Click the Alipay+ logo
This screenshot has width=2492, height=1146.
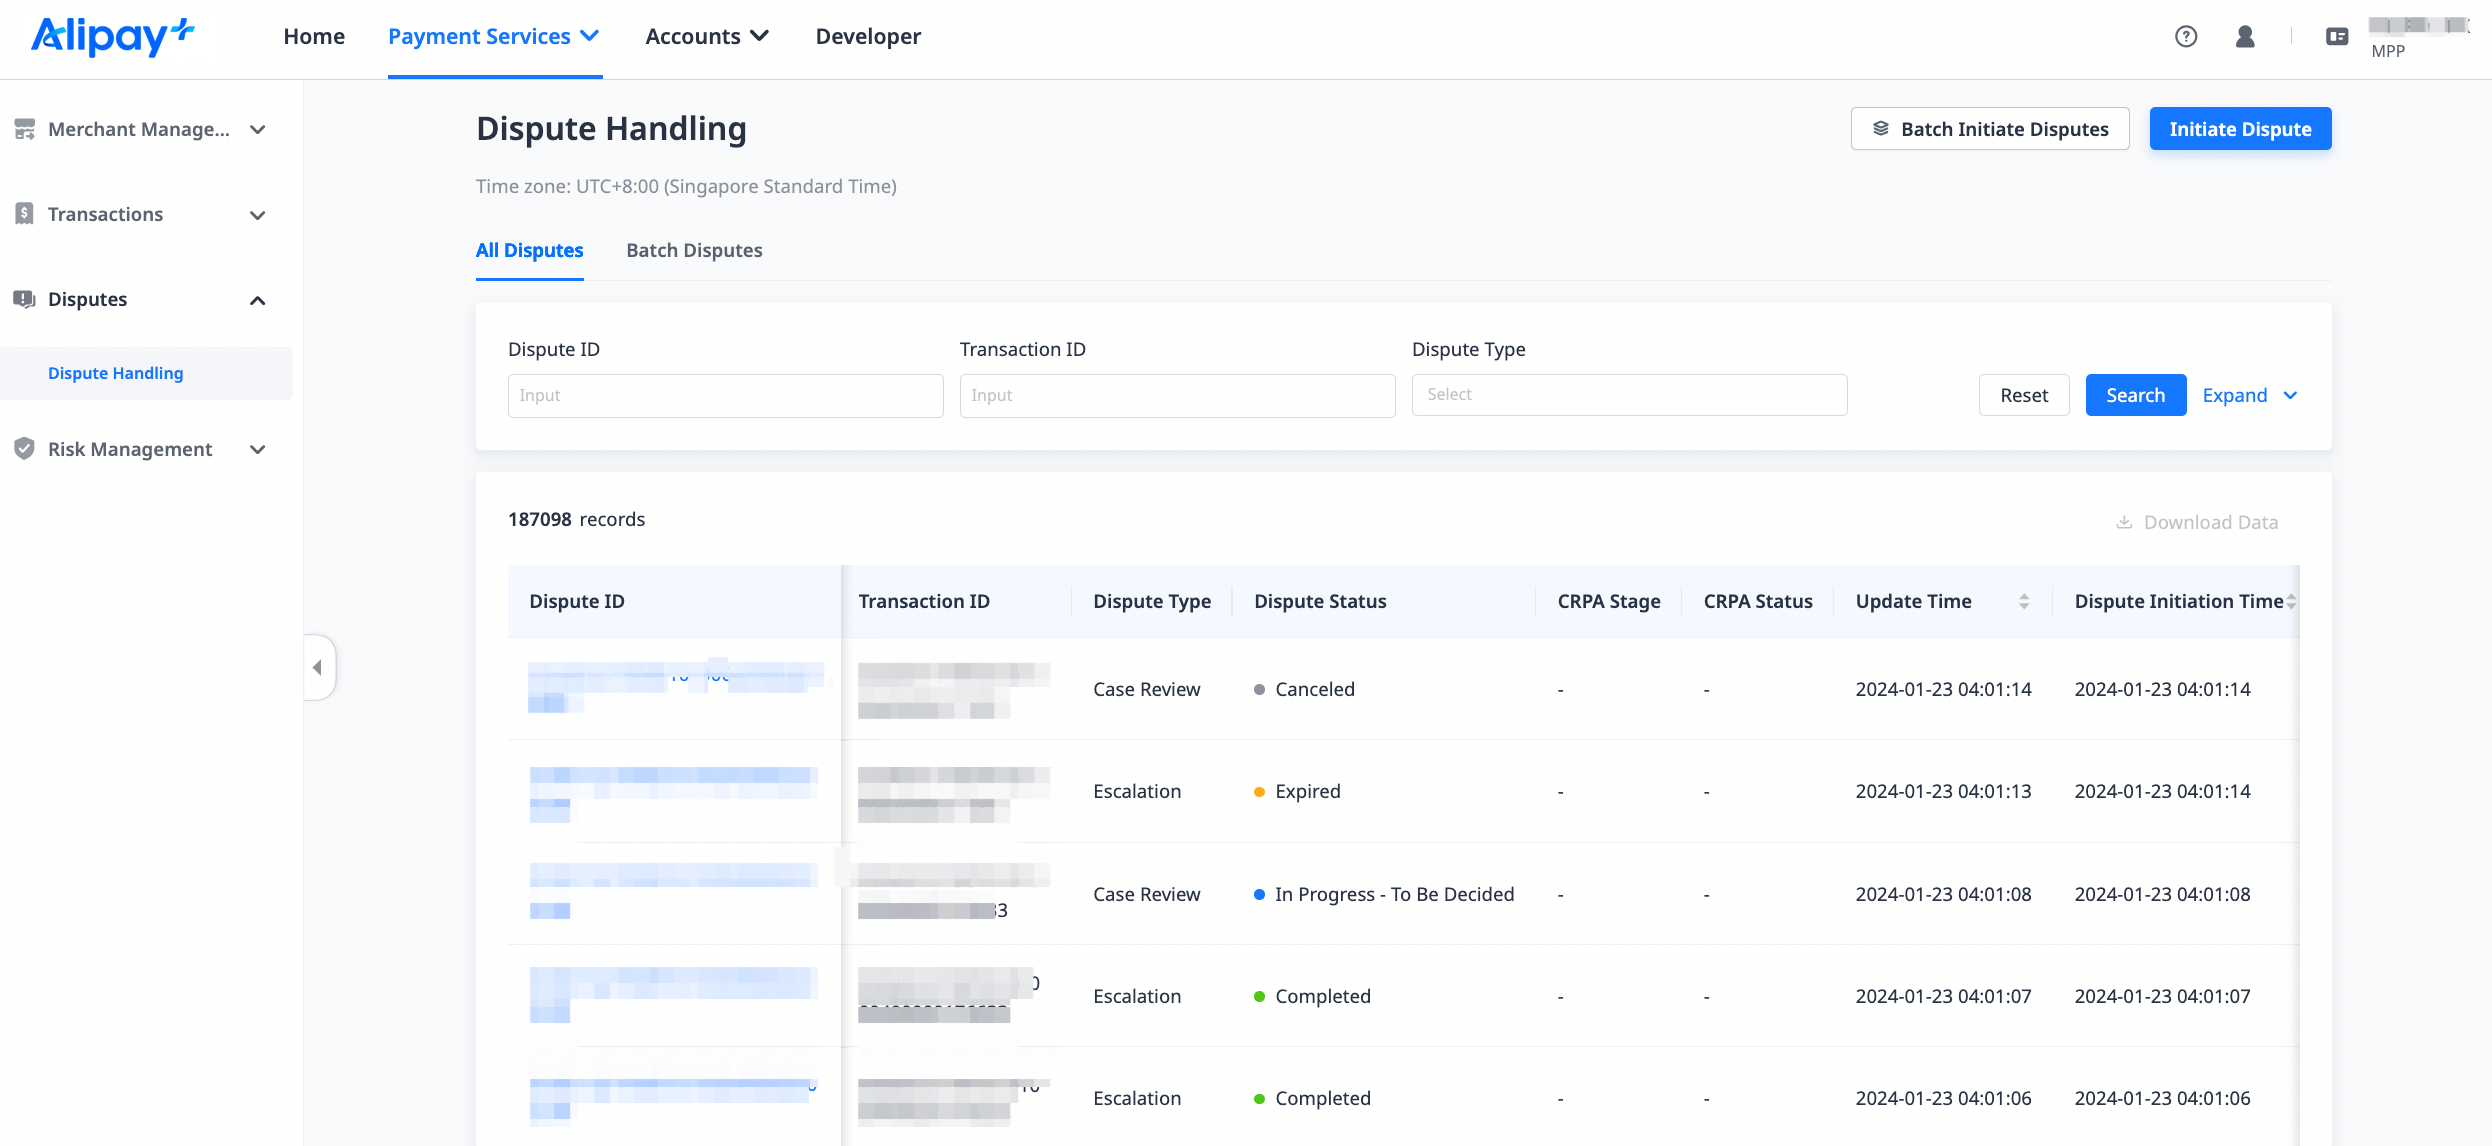pyautogui.click(x=112, y=36)
